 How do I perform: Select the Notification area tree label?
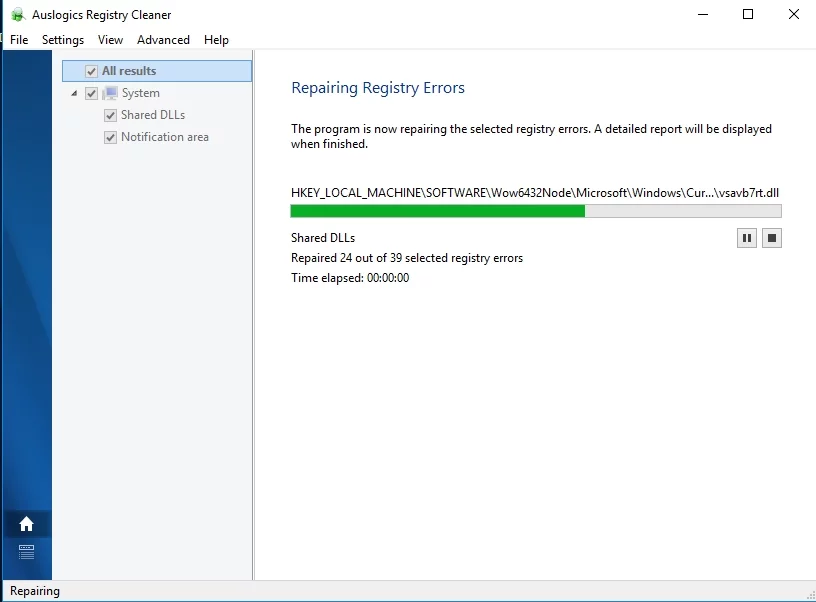[x=165, y=137]
